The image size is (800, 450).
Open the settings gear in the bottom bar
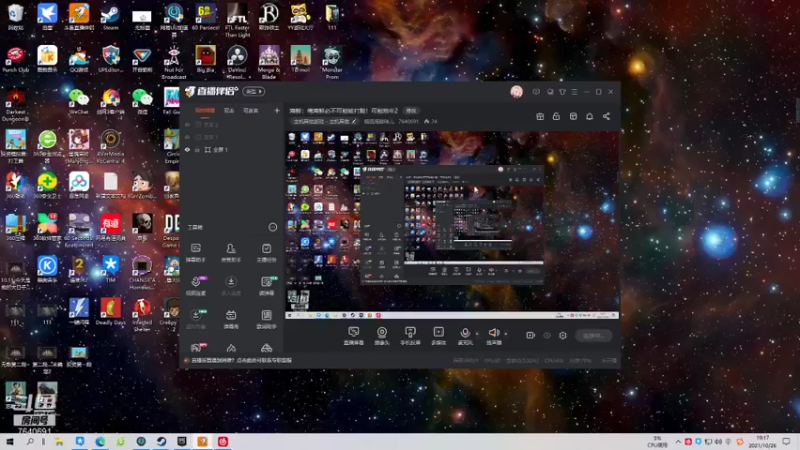pyautogui.click(x=563, y=335)
